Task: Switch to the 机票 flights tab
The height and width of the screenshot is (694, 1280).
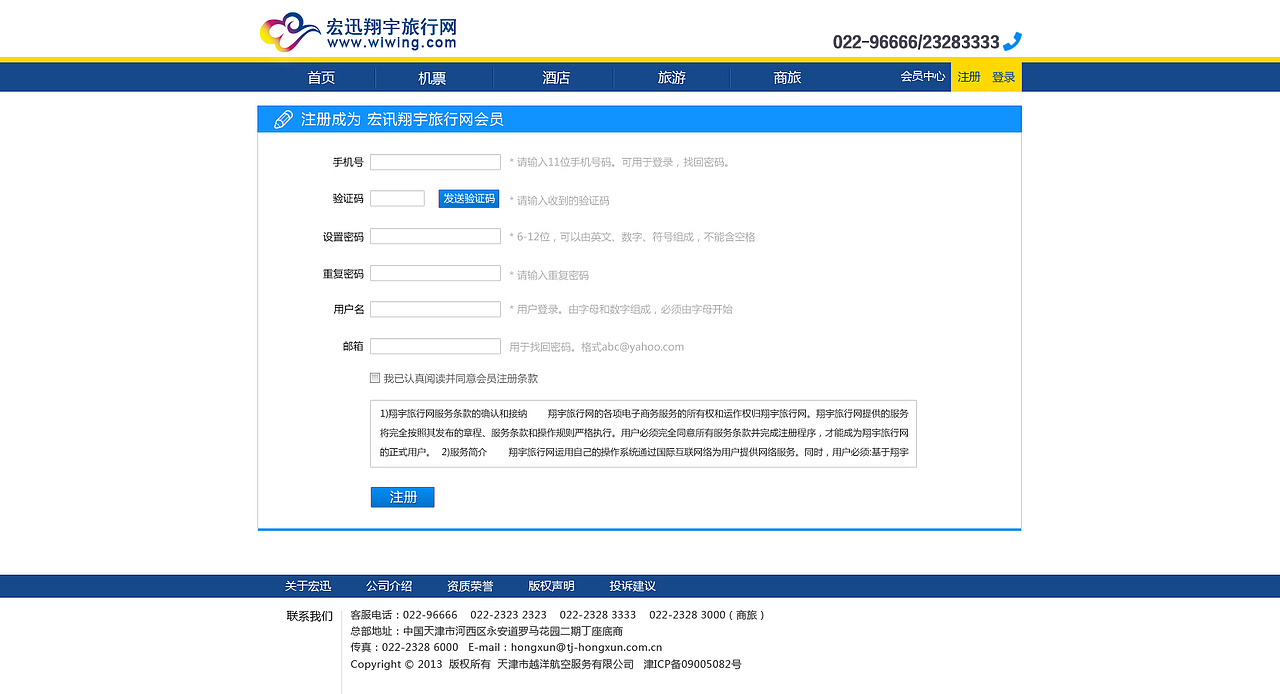Action: [x=431, y=76]
